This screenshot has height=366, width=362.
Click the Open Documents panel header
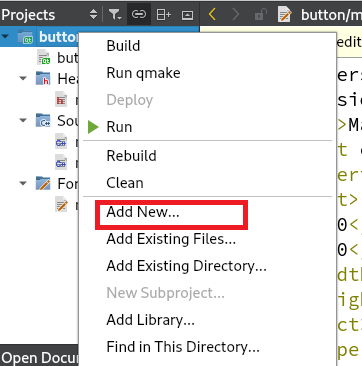[x=39, y=358]
